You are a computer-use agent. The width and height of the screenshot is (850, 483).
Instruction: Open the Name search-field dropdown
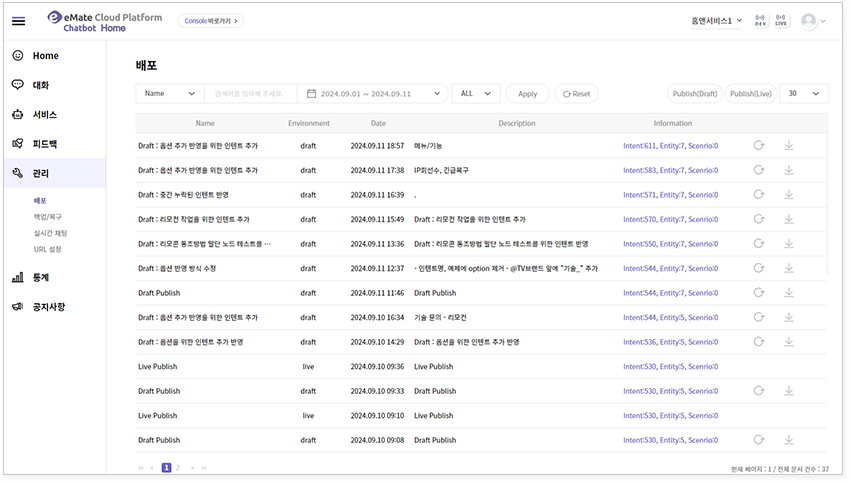pyautogui.click(x=170, y=93)
